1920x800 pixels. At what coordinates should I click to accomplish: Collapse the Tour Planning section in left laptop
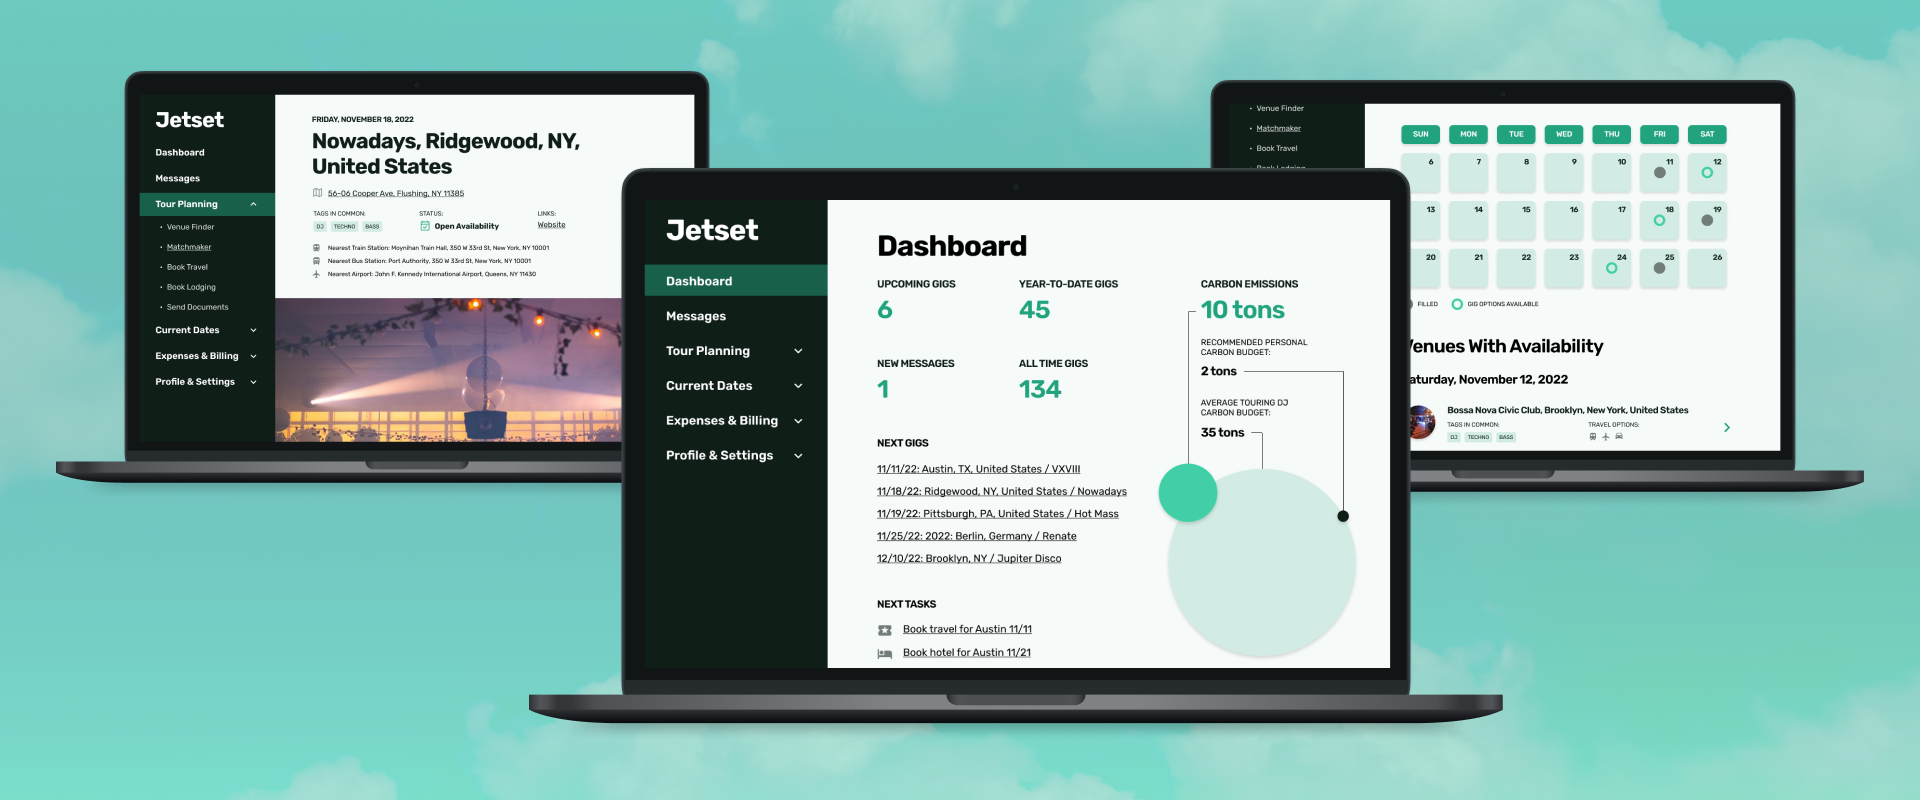pos(254,204)
